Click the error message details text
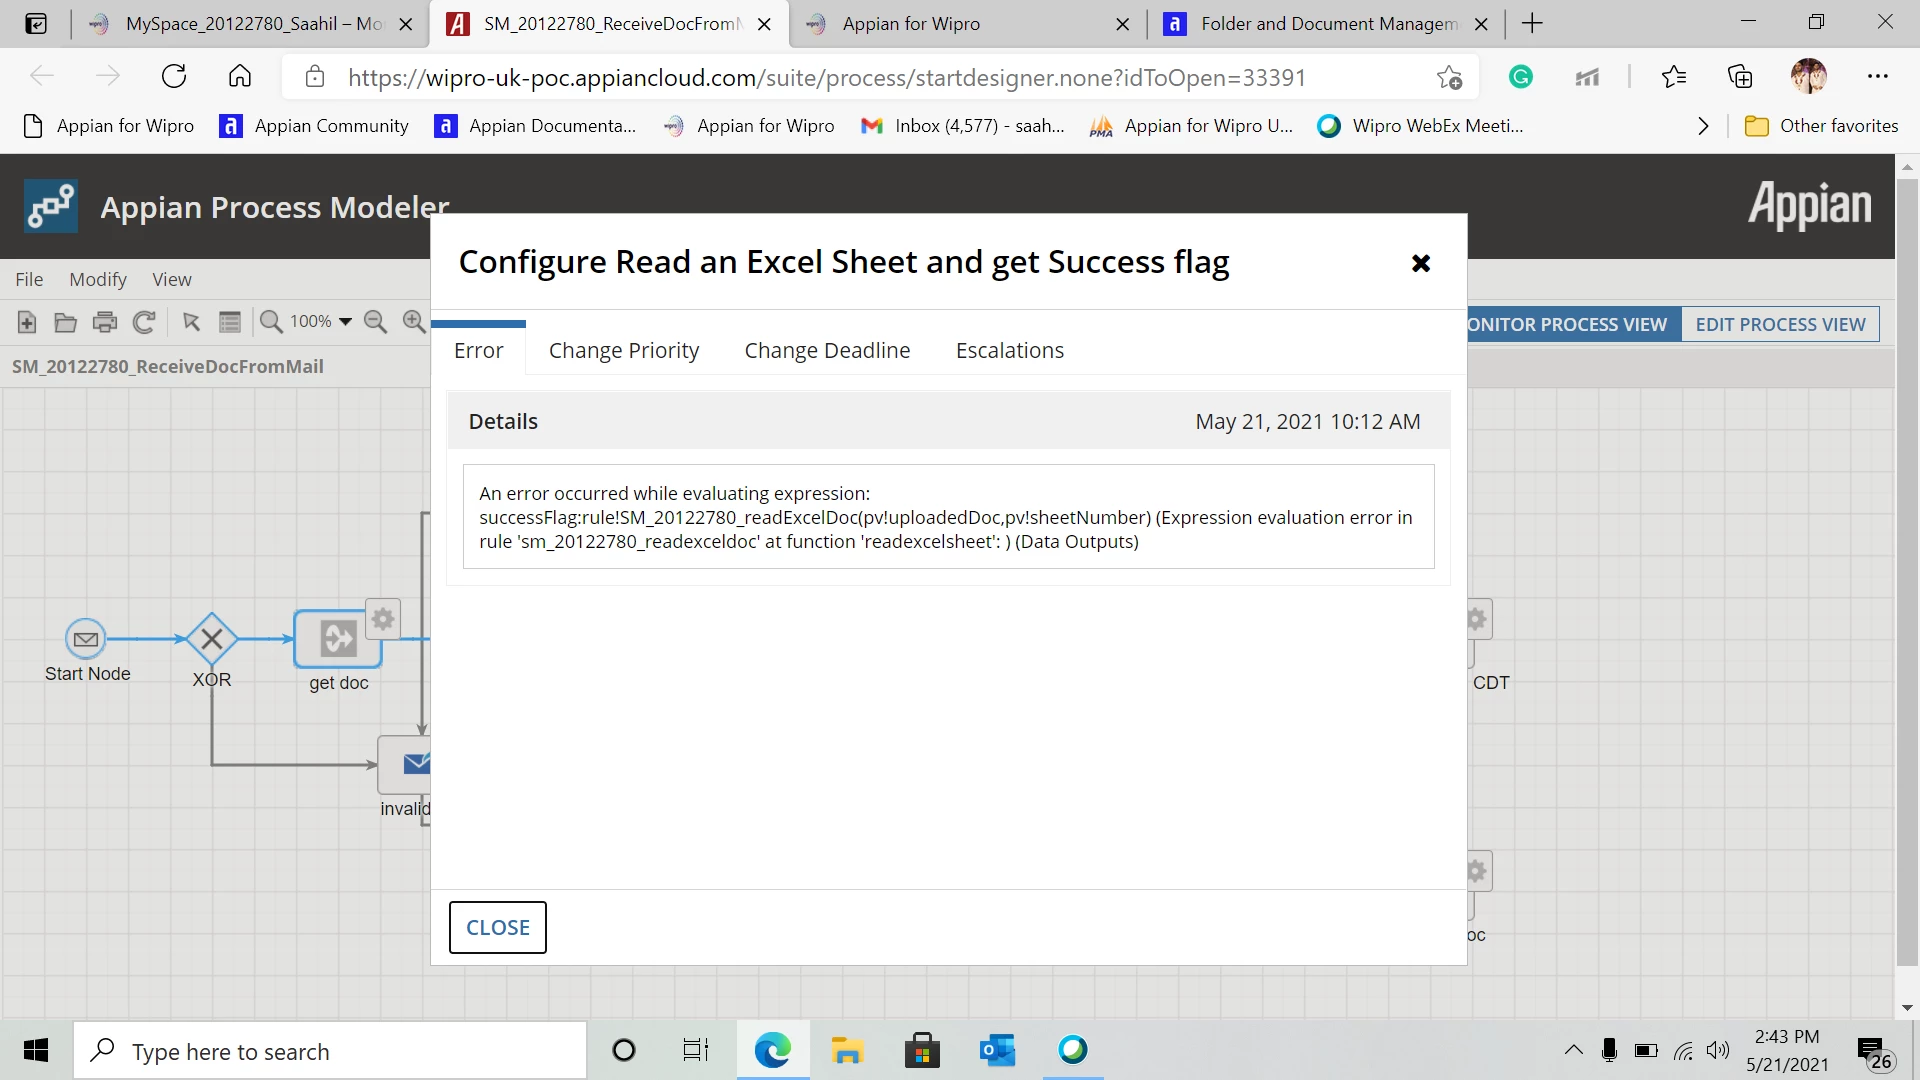 (x=946, y=517)
